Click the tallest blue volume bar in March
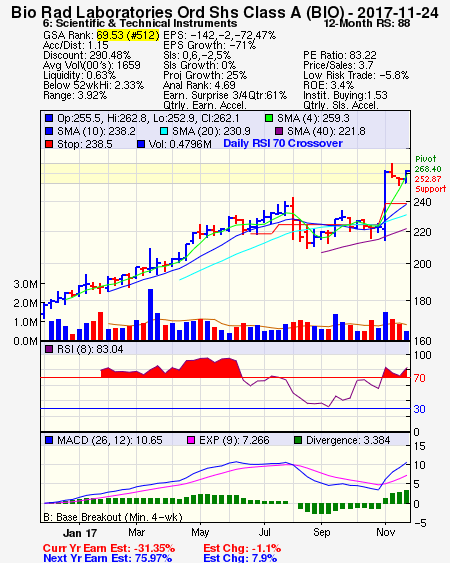The image size is (450, 563). pos(150,315)
